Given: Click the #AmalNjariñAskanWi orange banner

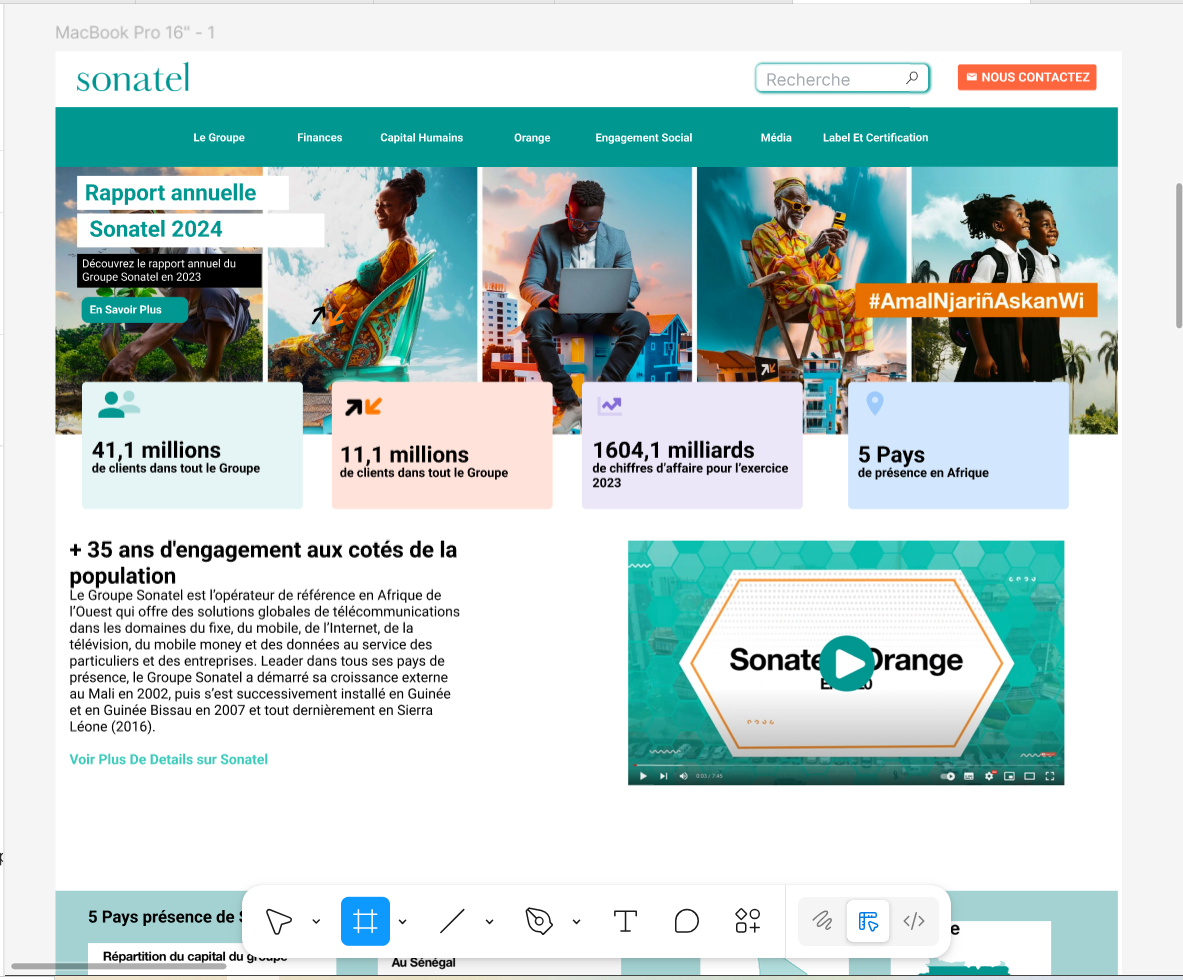Looking at the screenshot, I should [976, 301].
